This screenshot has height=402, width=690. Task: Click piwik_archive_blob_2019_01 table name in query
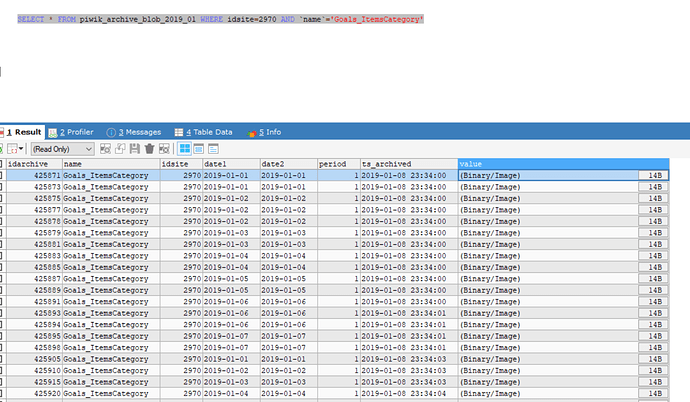pos(137,19)
